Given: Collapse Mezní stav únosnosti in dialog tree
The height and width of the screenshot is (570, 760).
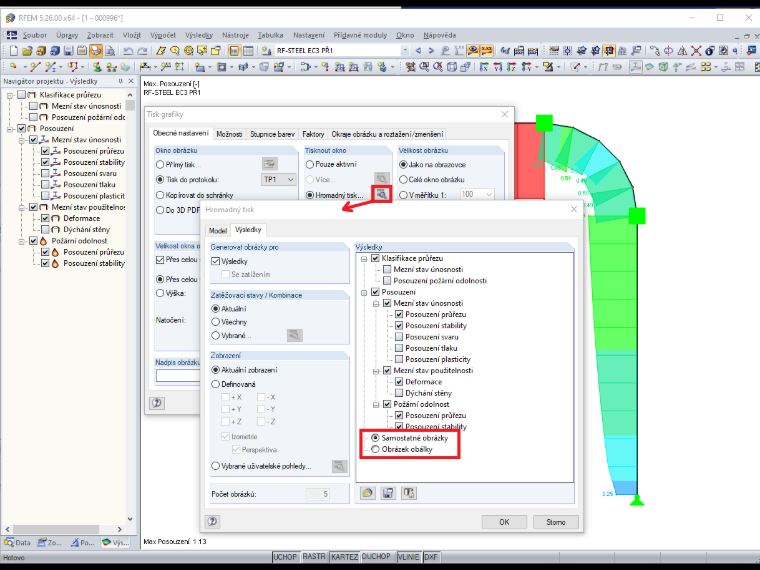Looking at the screenshot, I should point(376,303).
